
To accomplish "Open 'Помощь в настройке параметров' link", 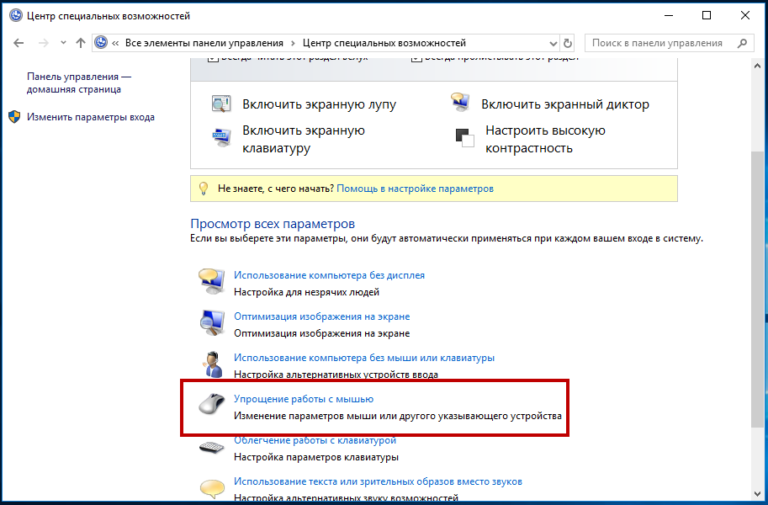I will point(415,189).
